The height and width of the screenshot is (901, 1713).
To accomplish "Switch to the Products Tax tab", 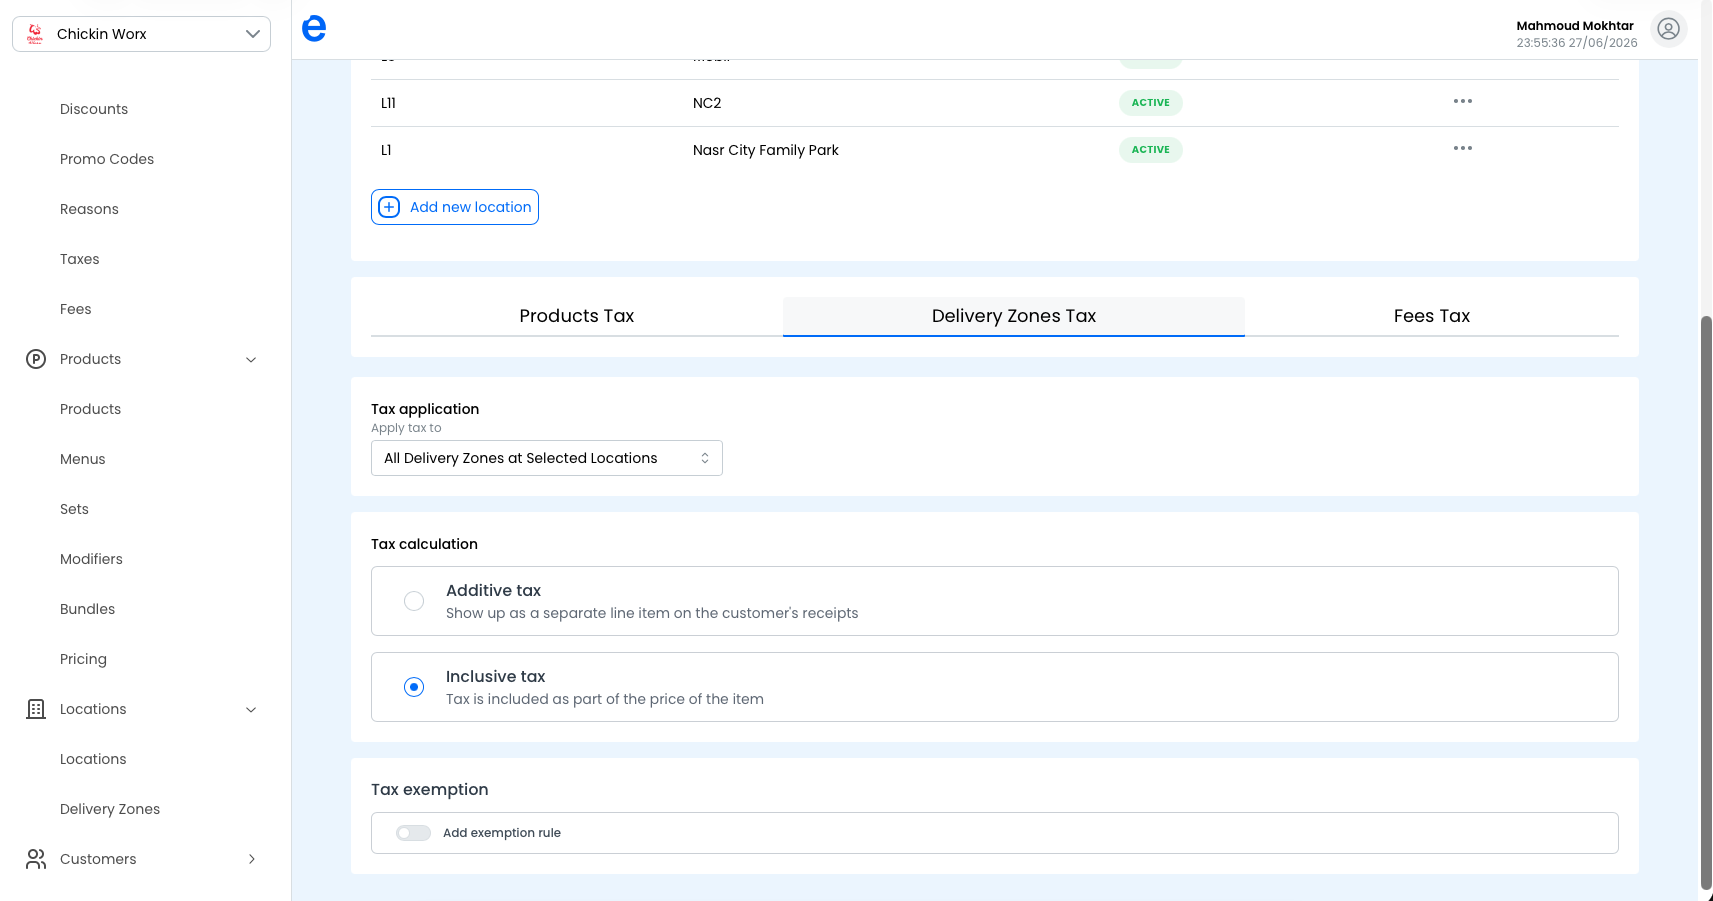I will pos(577,316).
